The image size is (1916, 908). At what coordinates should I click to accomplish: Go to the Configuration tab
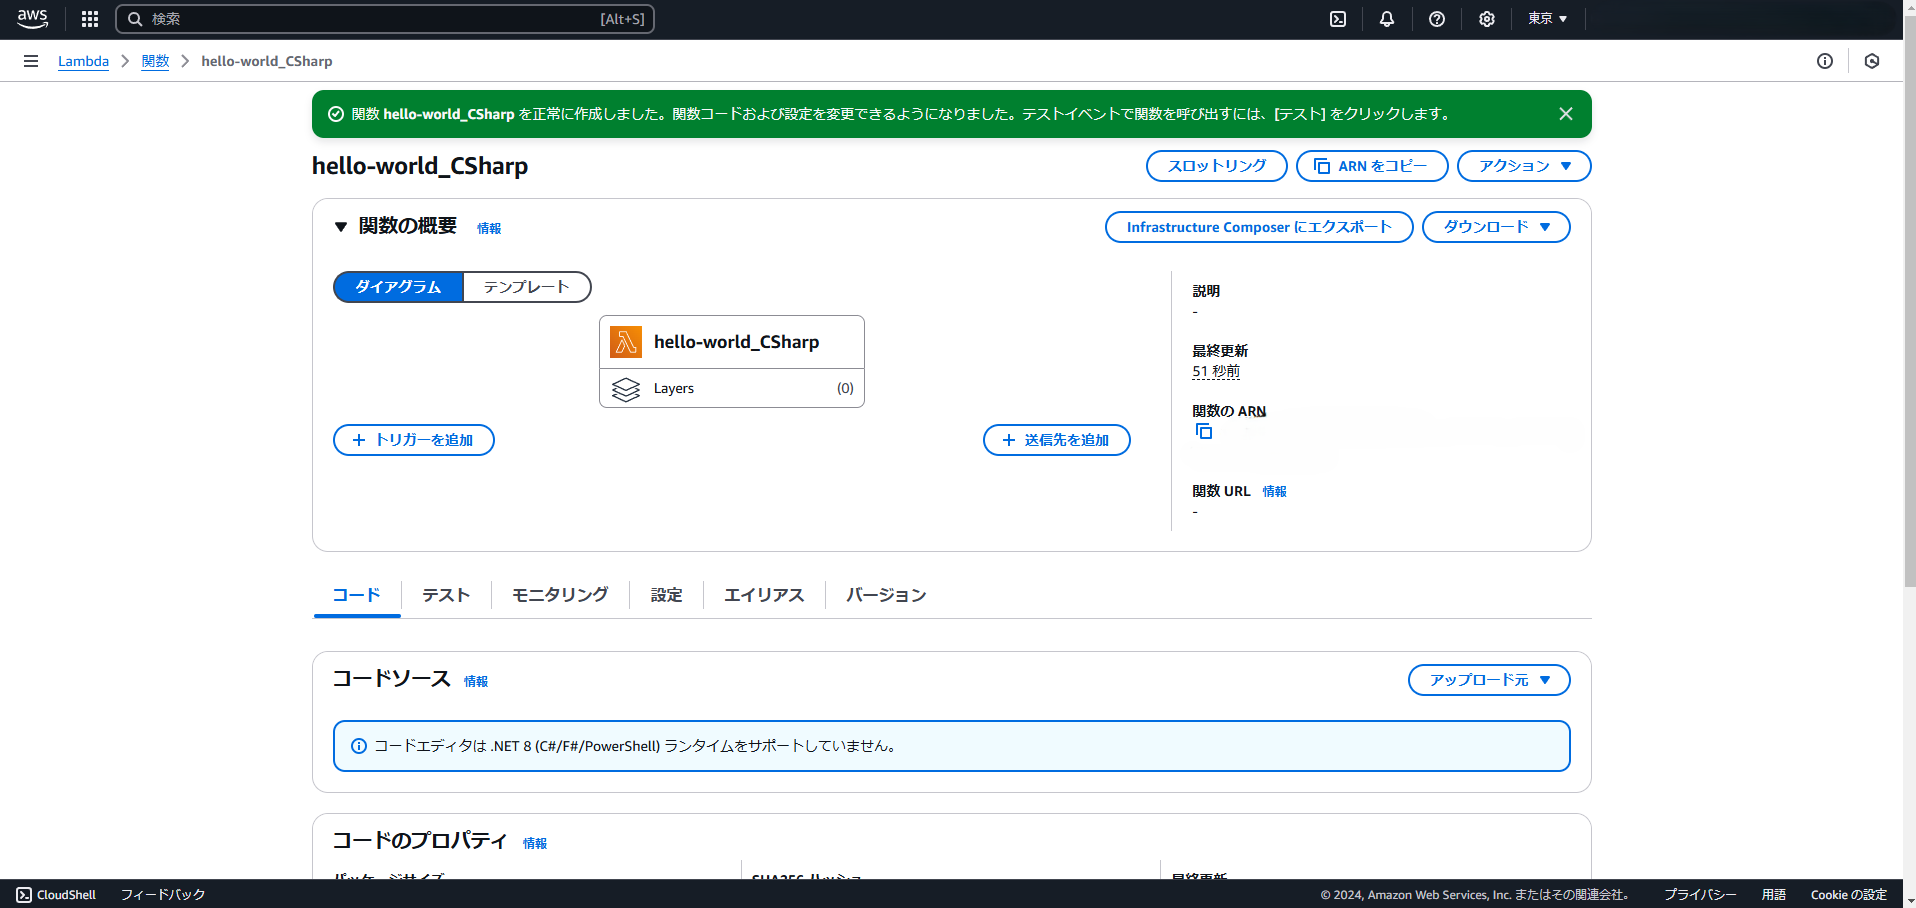(x=667, y=595)
